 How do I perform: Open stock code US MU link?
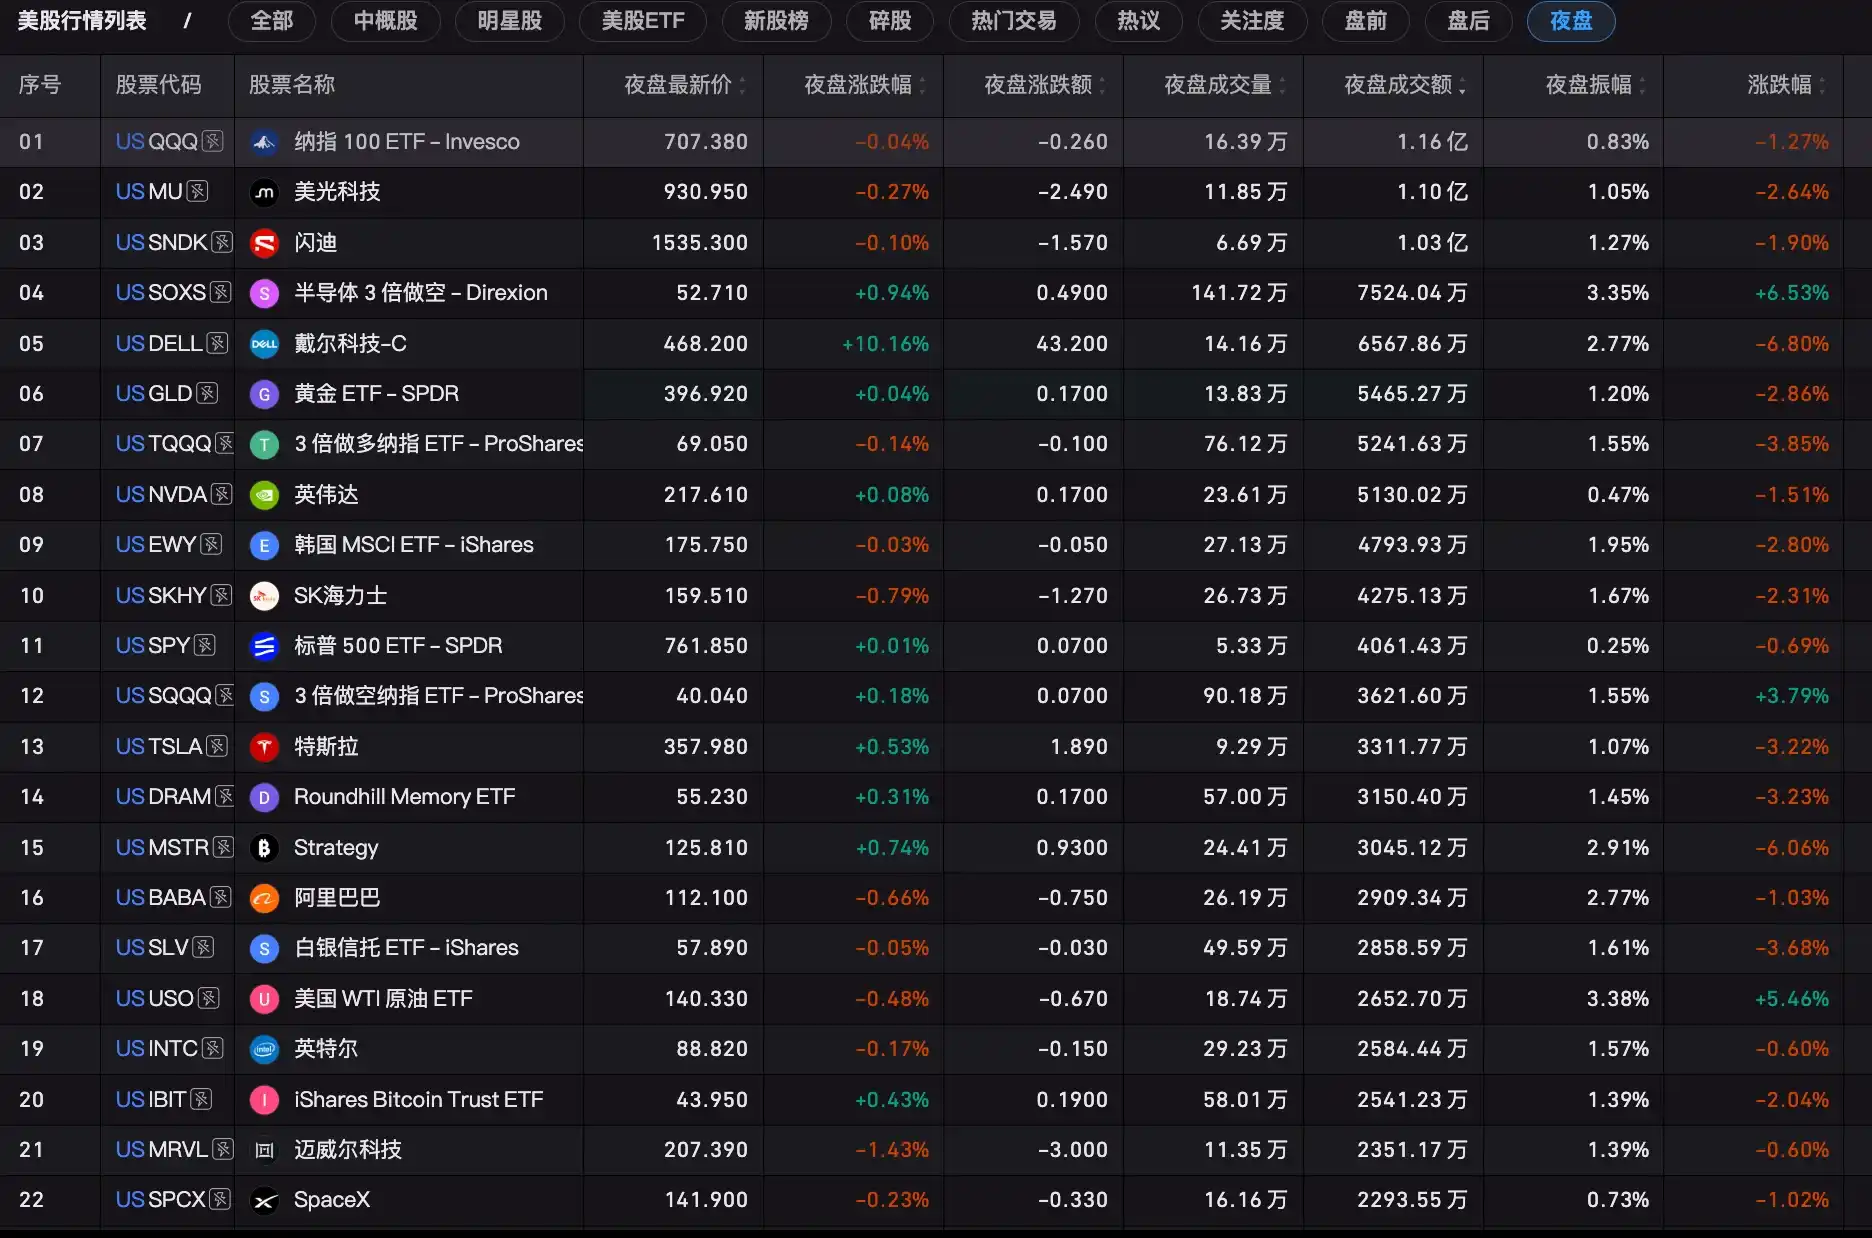[149, 192]
